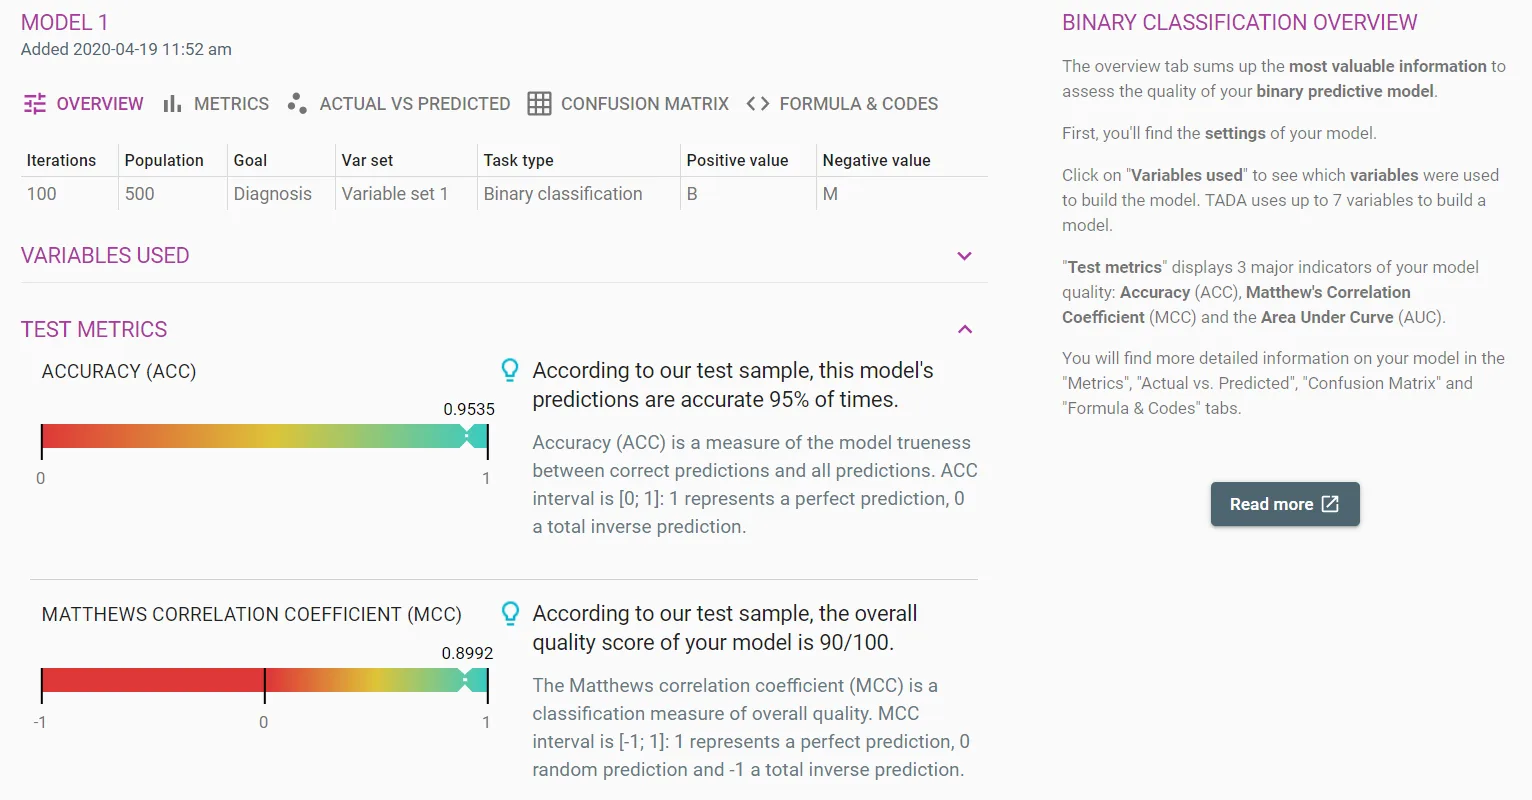Click the lightbulb icon beside MCC insight
This screenshot has height=800, width=1532.
(x=510, y=614)
